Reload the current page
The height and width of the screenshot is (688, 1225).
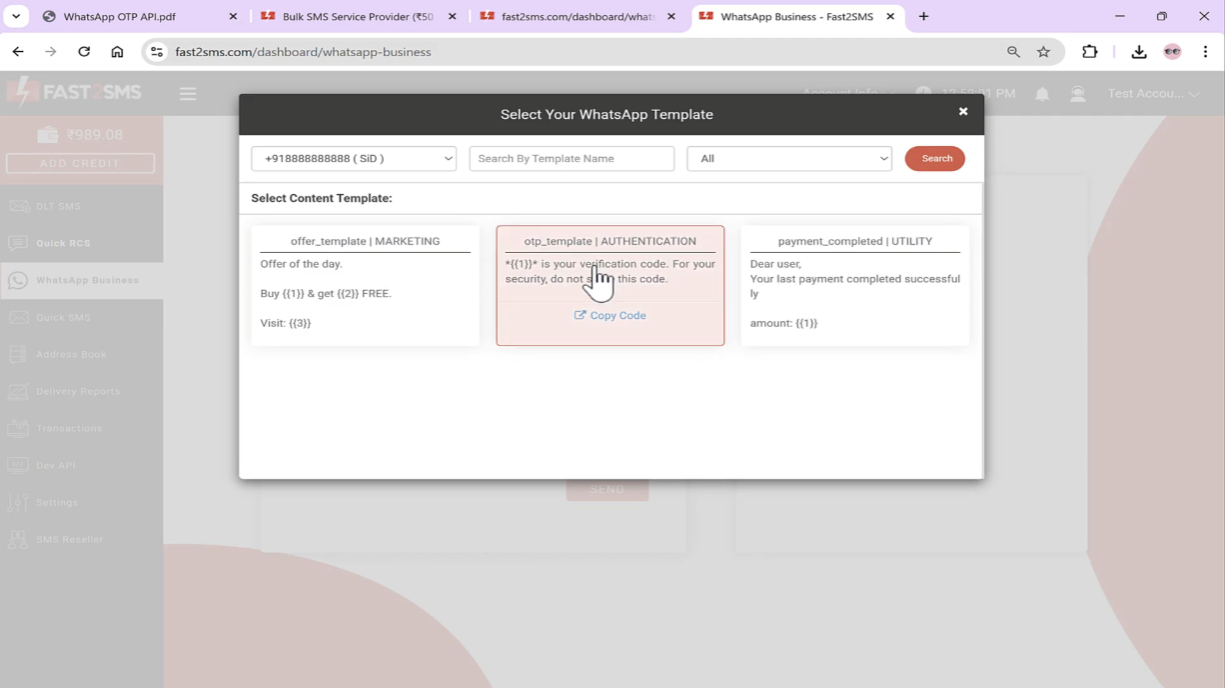[84, 52]
